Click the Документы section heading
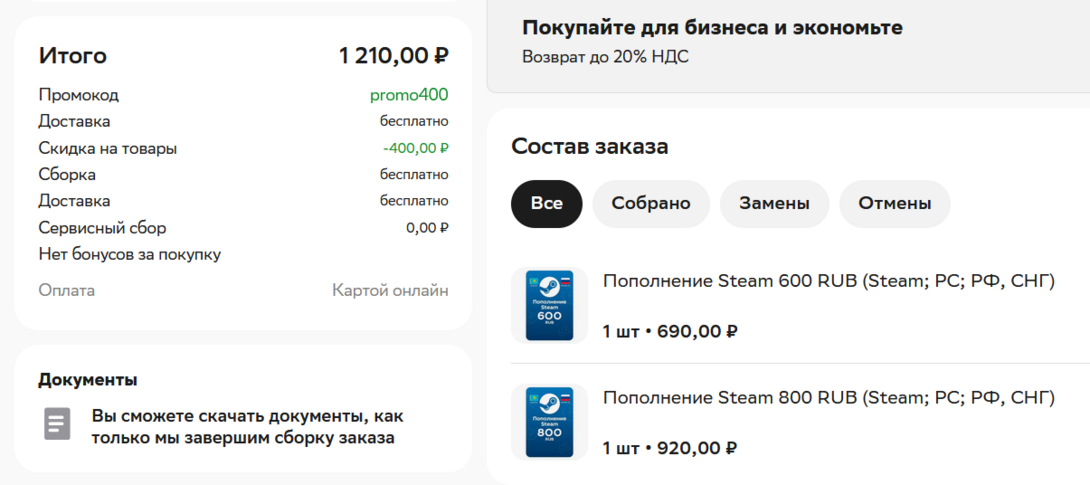Screen dimensions: 1090x485 [x=88, y=380]
